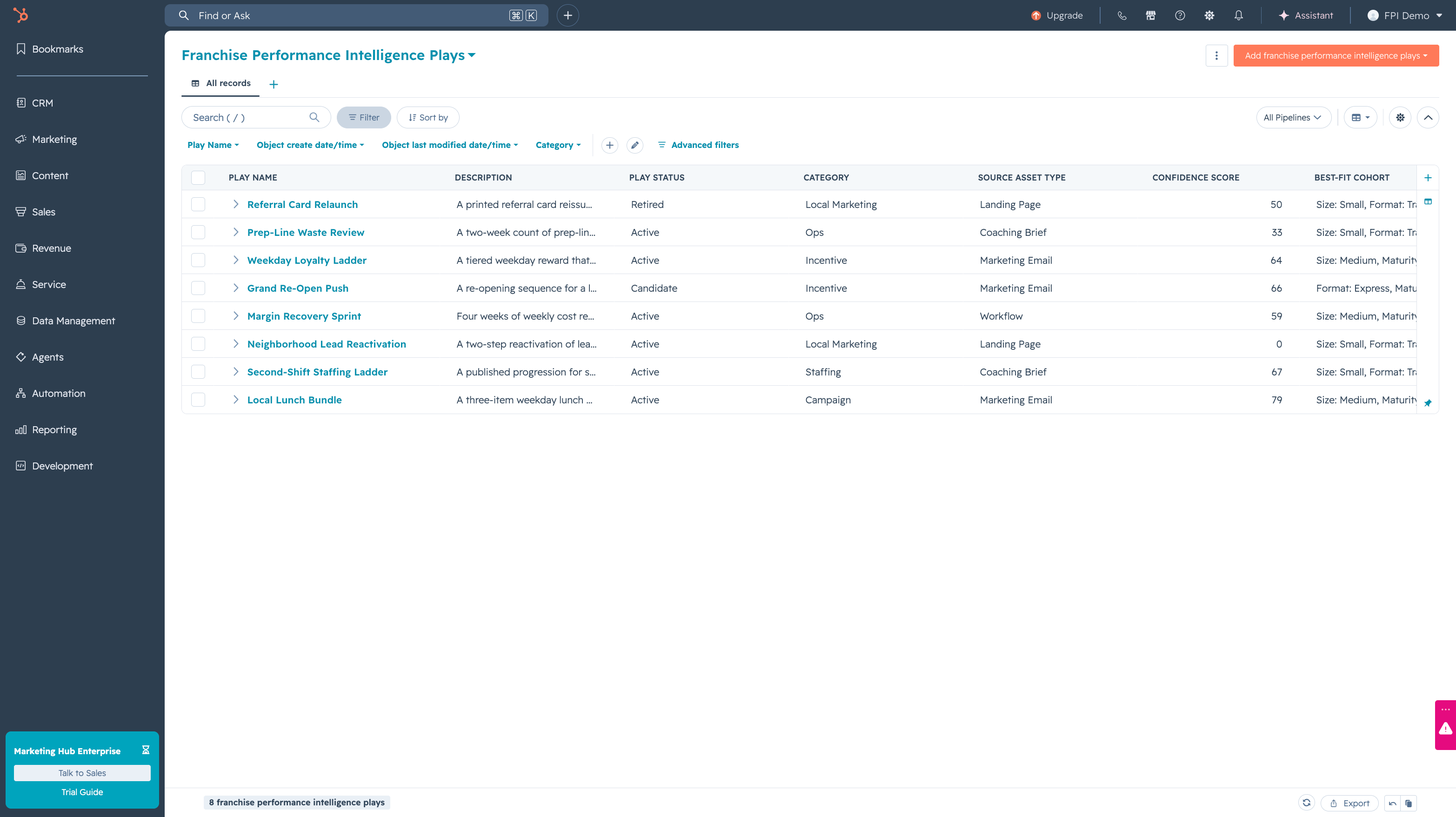
Task: Tick the Weekday Loyalty Ladder checkbox
Action: point(198,260)
